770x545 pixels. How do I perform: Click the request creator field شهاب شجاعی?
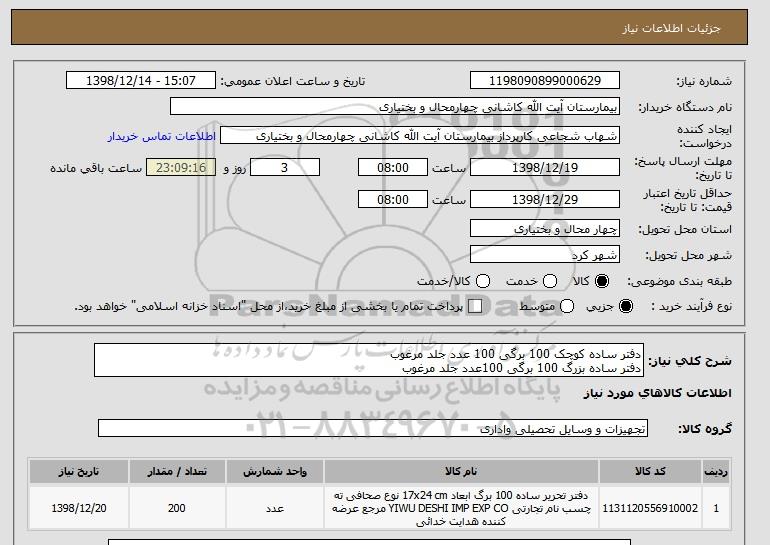[419, 136]
